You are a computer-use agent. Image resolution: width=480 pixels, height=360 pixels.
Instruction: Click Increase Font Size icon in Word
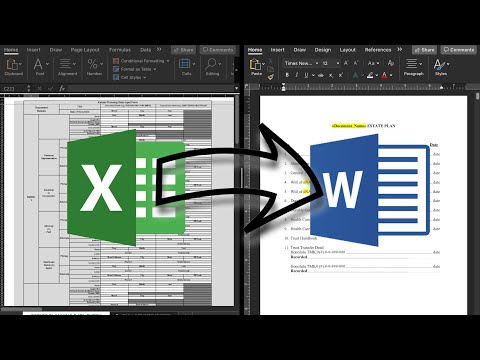346,63
